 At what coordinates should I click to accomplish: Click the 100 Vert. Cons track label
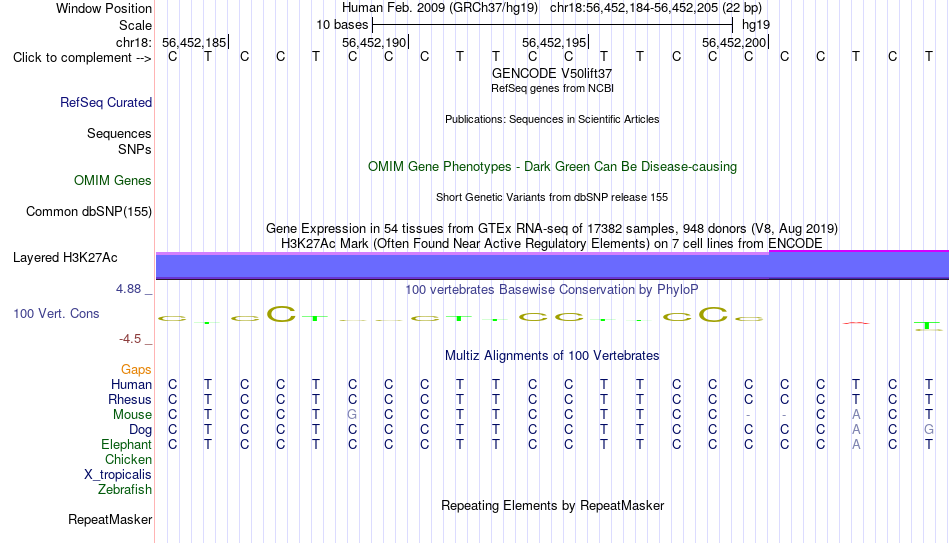[56, 313]
